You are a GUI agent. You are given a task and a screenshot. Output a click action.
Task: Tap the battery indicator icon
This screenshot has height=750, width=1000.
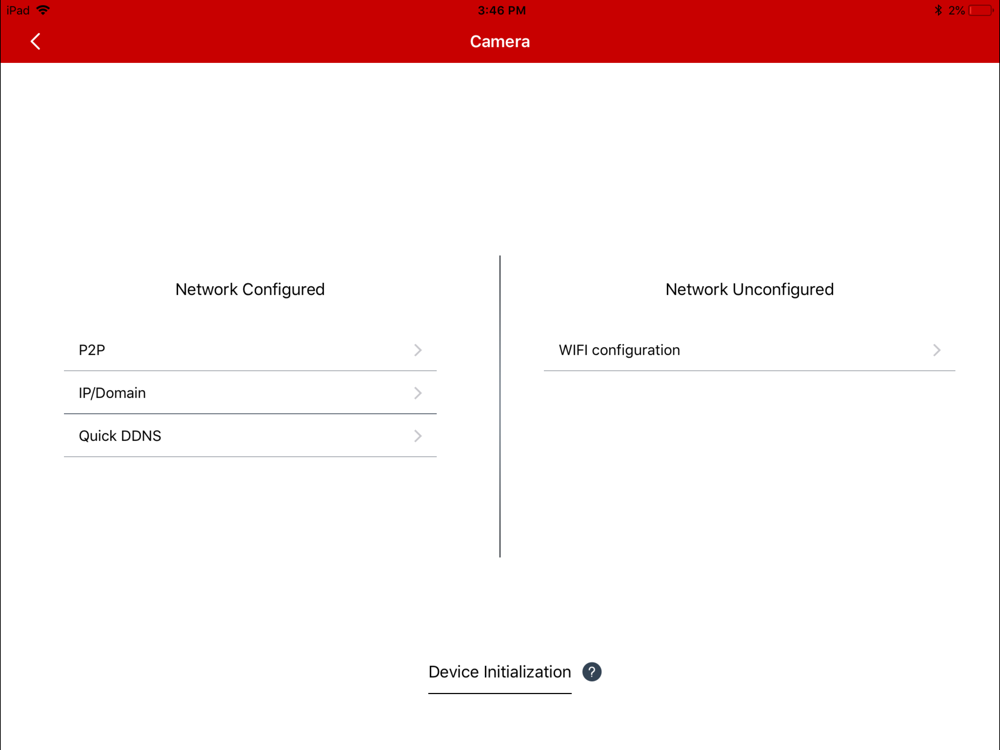pyautogui.click(x=981, y=10)
